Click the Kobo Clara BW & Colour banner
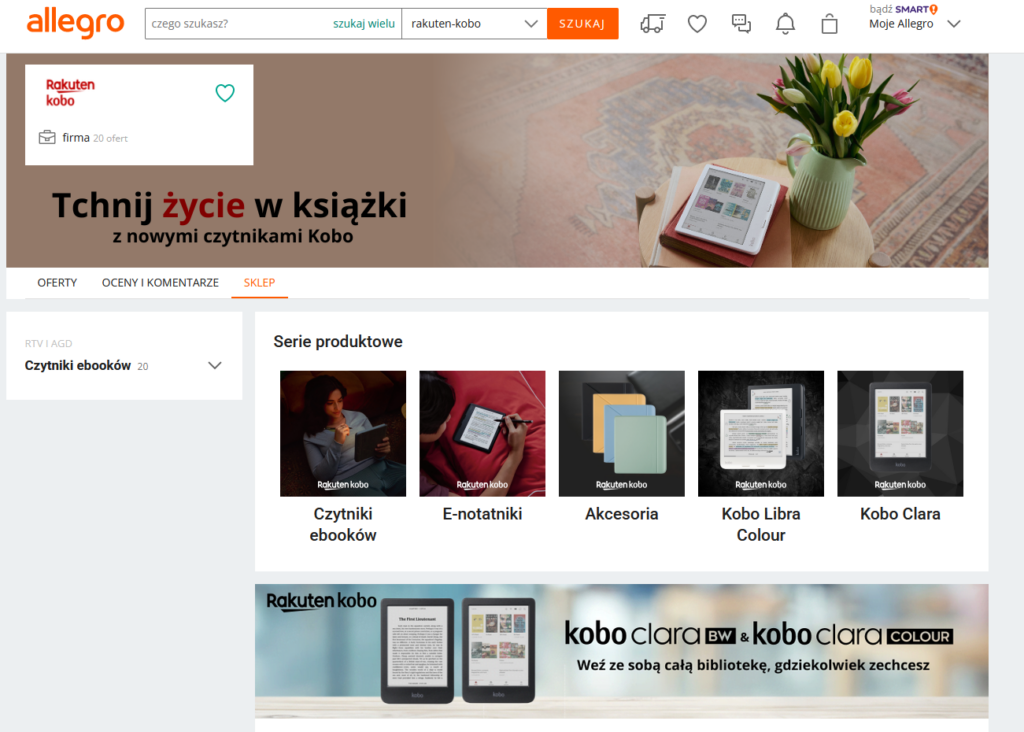Viewport: 1024px width, 732px height. click(621, 651)
